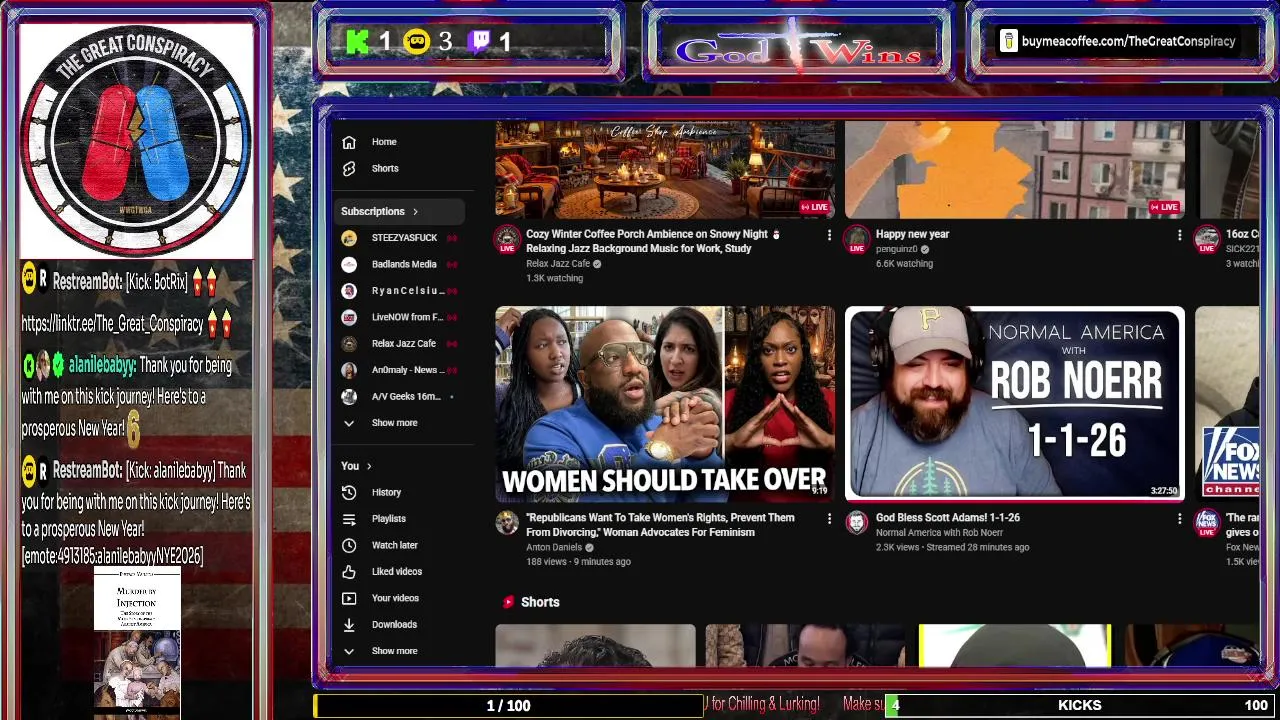
Task: Open Relax Jazz Cafe avatar in sidebar
Action: click(x=349, y=344)
